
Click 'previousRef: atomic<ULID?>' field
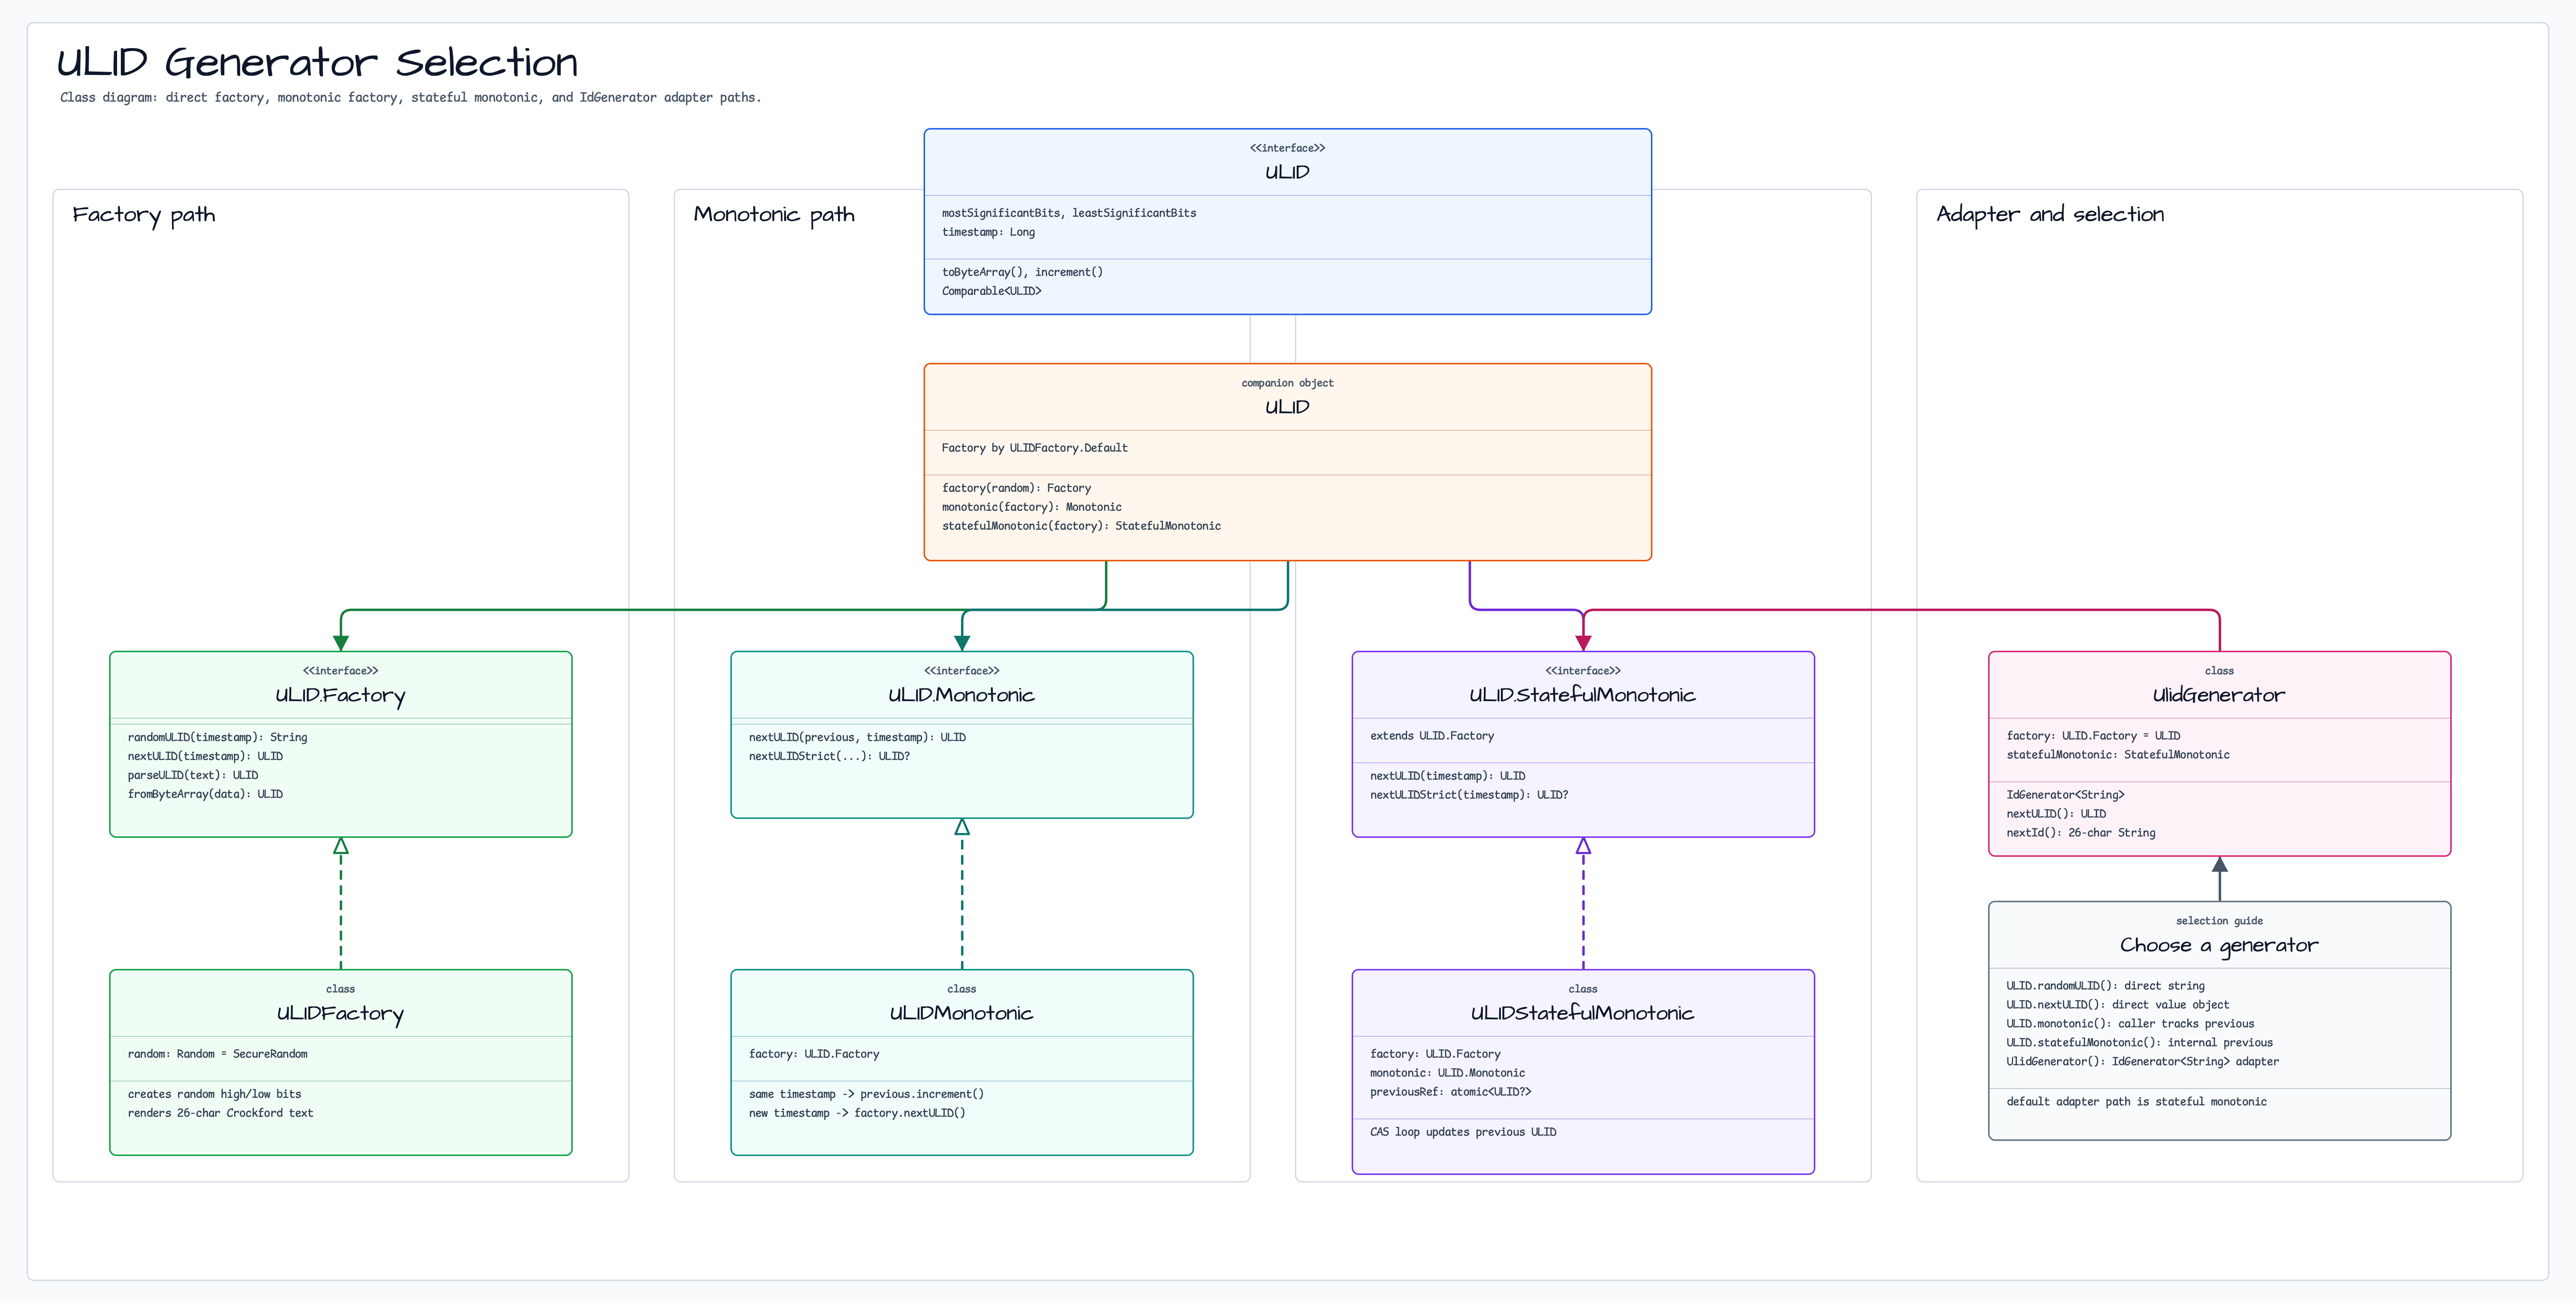pos(1450,1092)
